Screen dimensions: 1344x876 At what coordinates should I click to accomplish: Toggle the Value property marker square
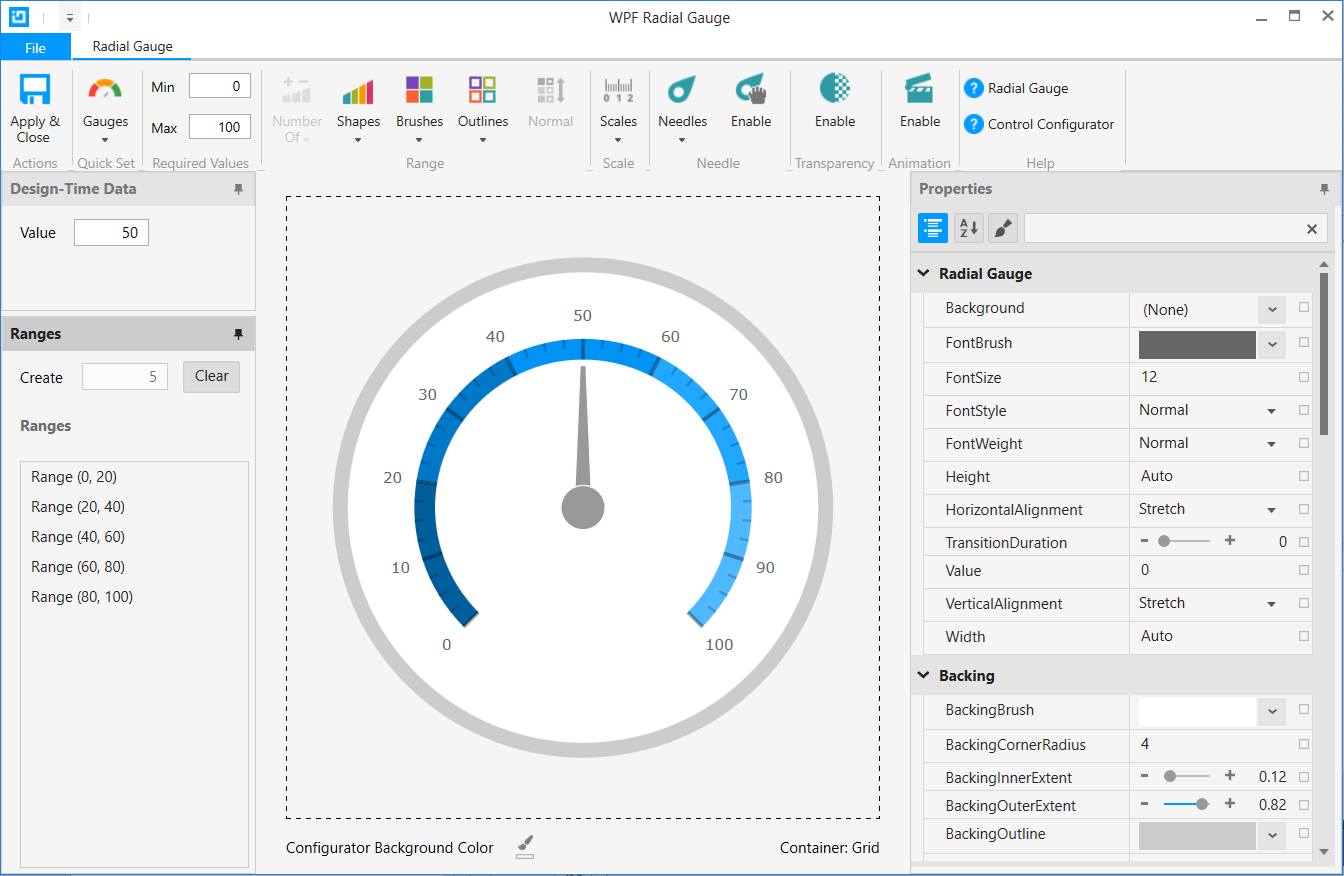[1304, 570]
